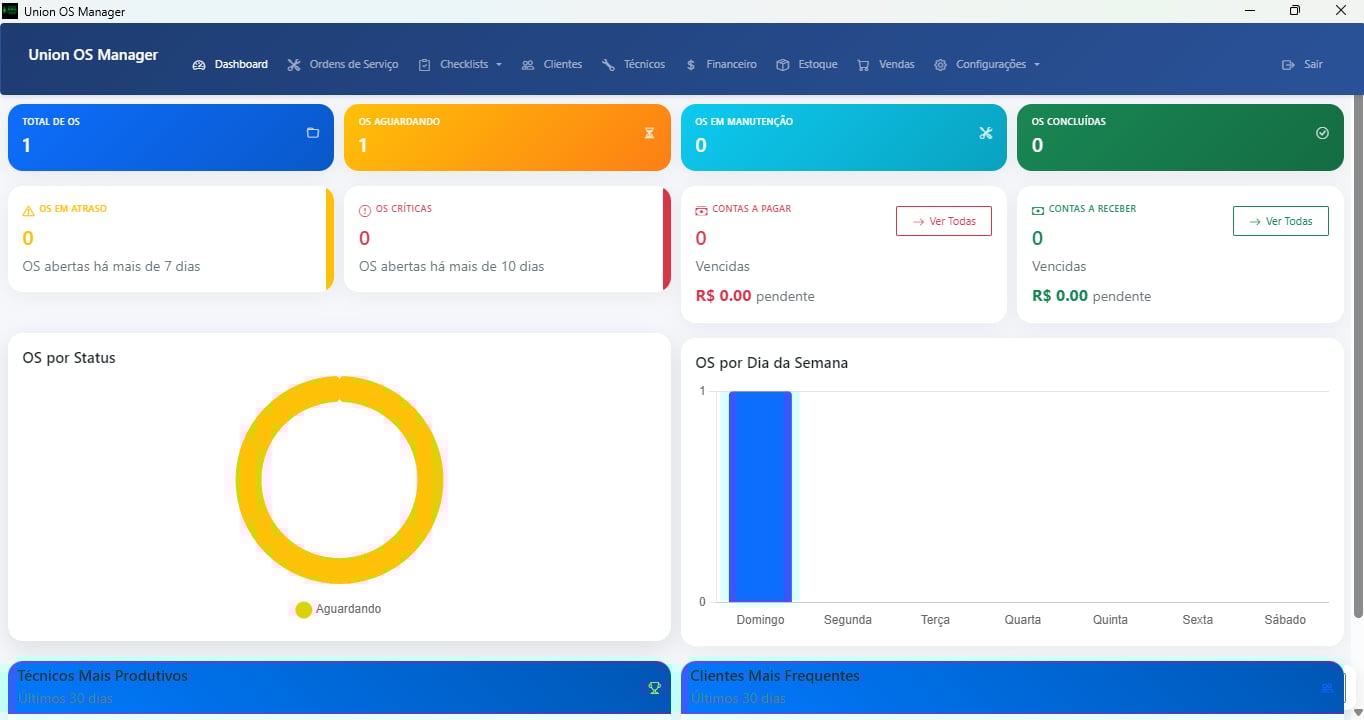Go to the Clientes section
This screenshot has width=1364, height=720.
coord(552,65)
